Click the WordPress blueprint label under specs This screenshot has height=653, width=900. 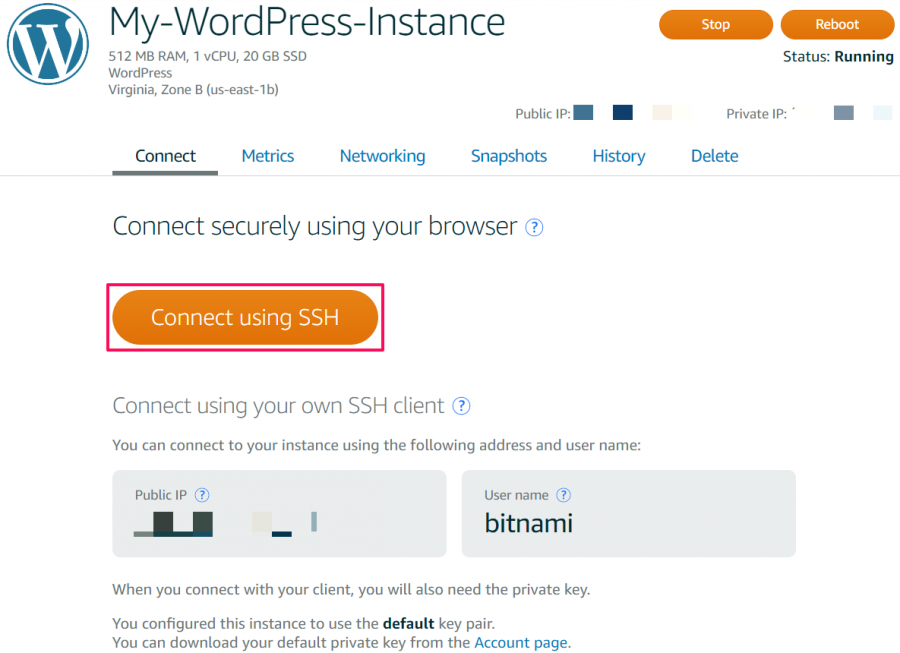coord(140,73)
